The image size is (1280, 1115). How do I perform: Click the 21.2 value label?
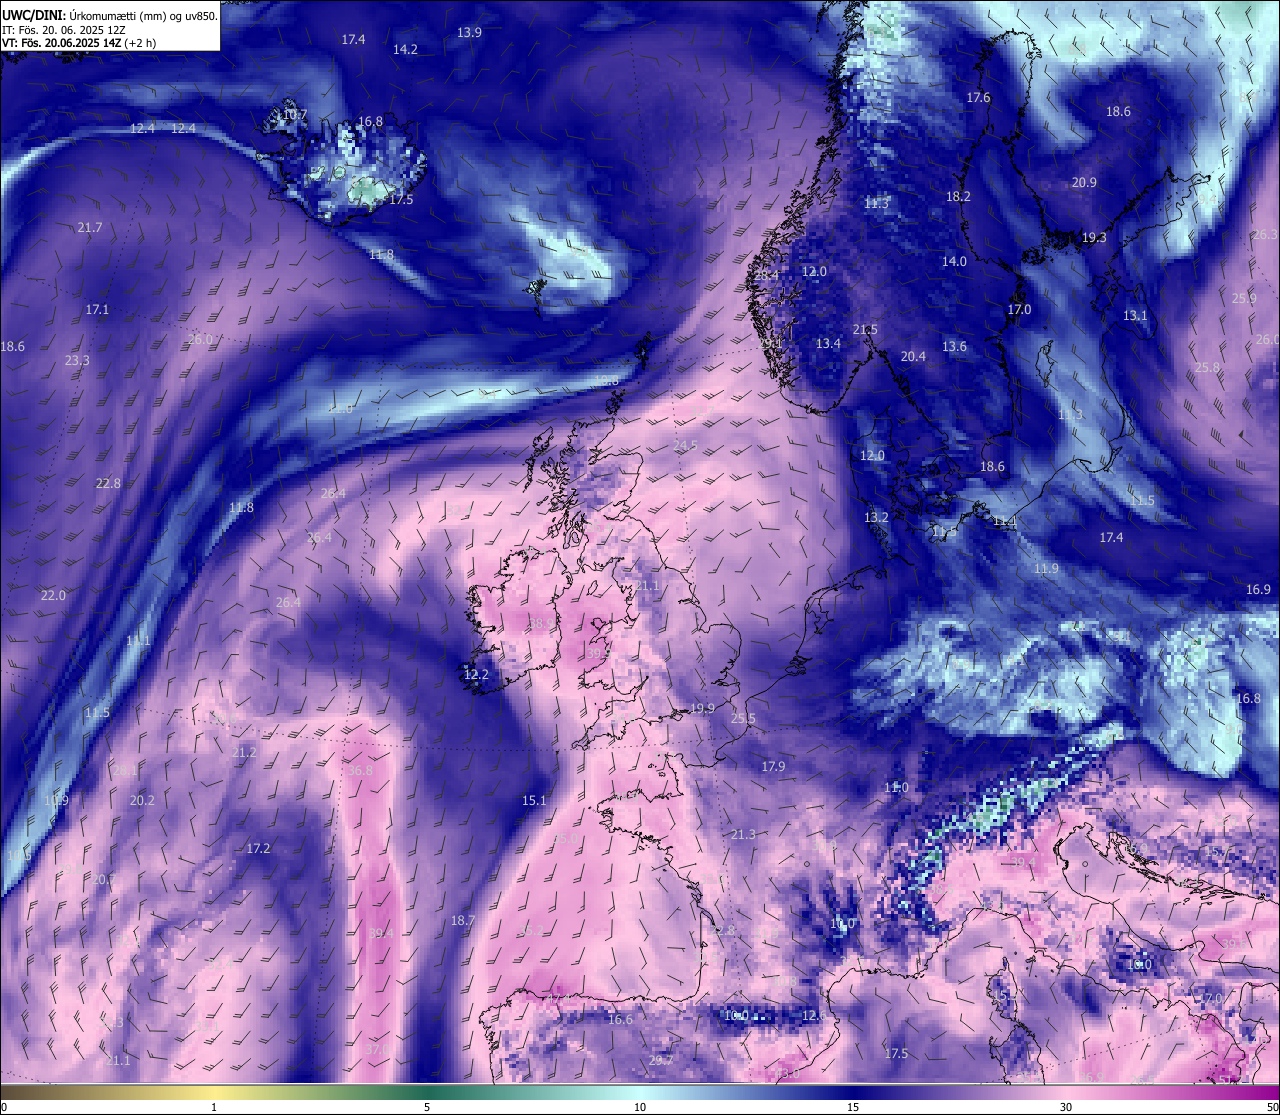(x=244, y=753)
